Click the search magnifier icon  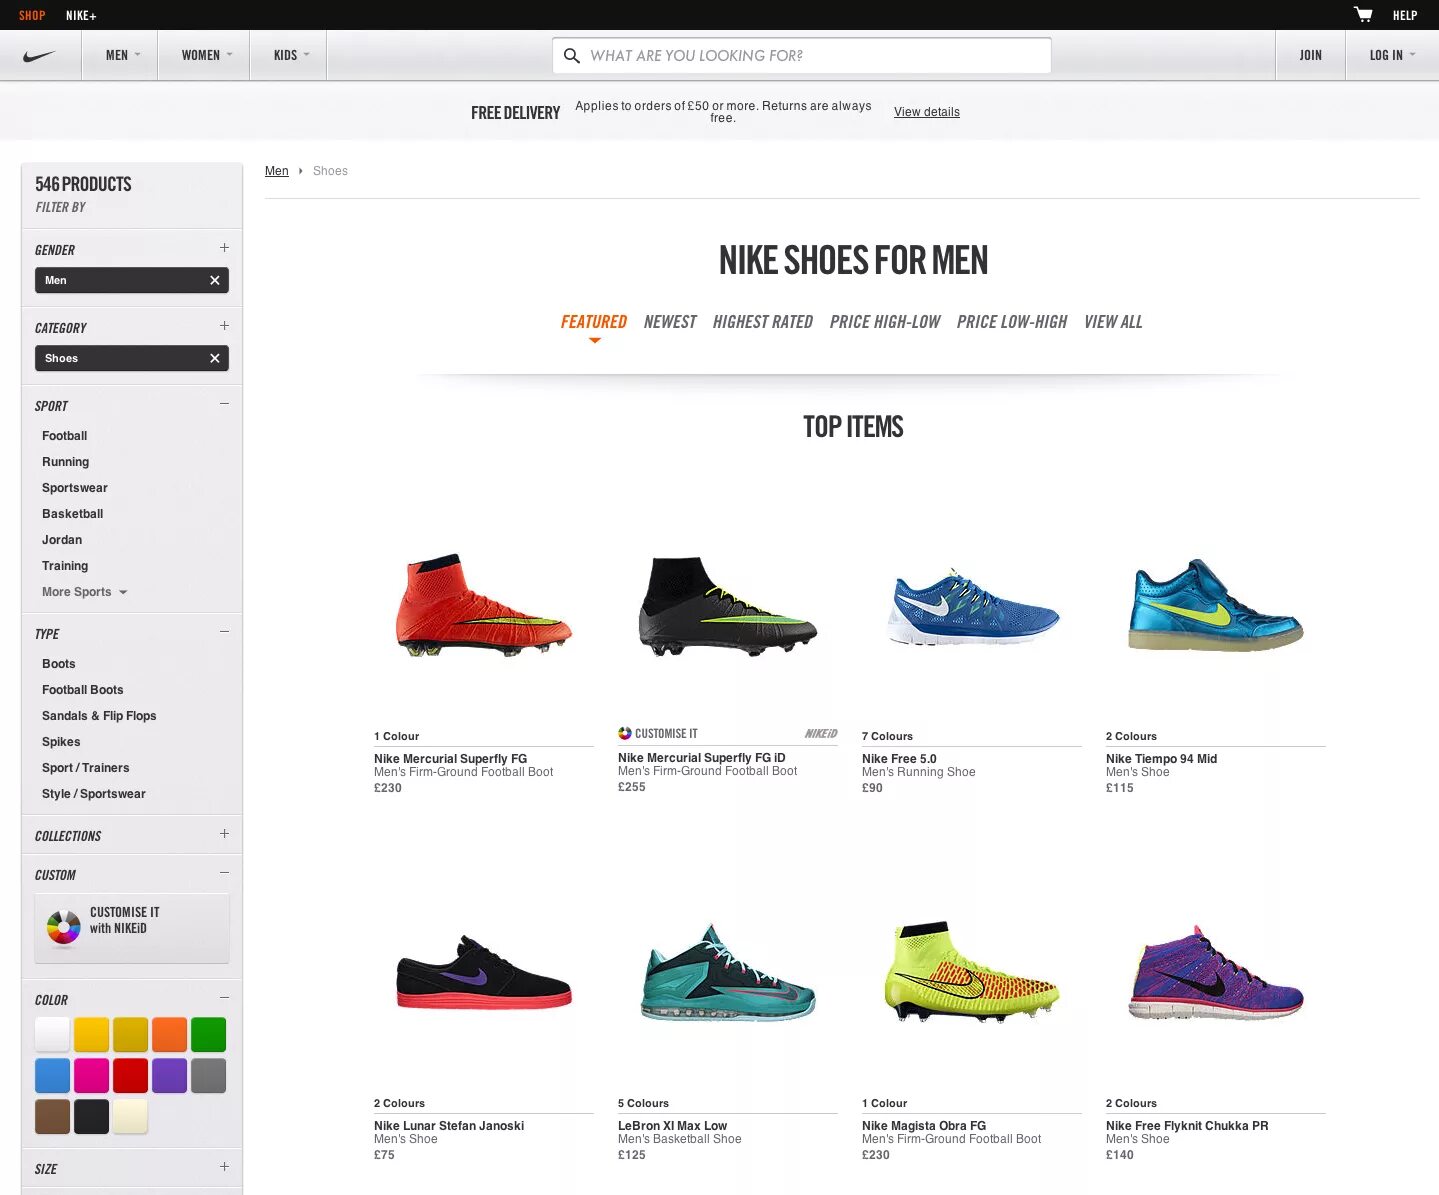pyautogui.click(x=571, y=56)
